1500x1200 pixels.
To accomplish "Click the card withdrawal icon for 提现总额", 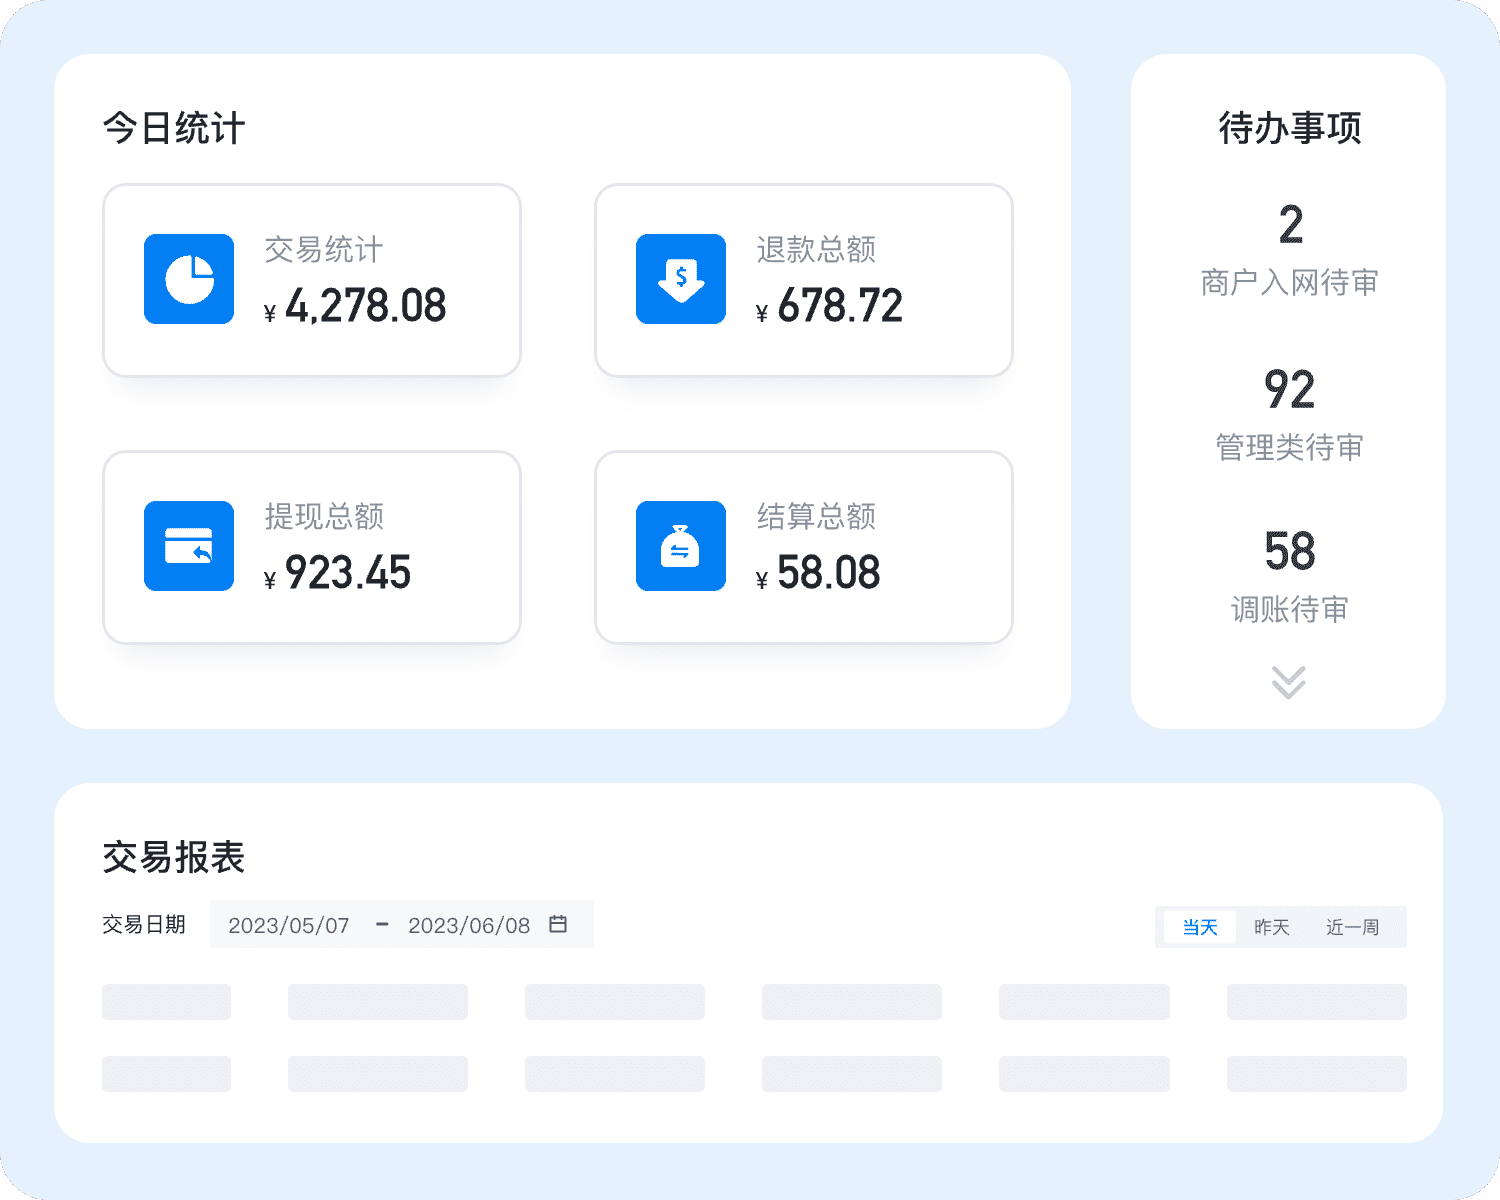I will tap(189, 546).
